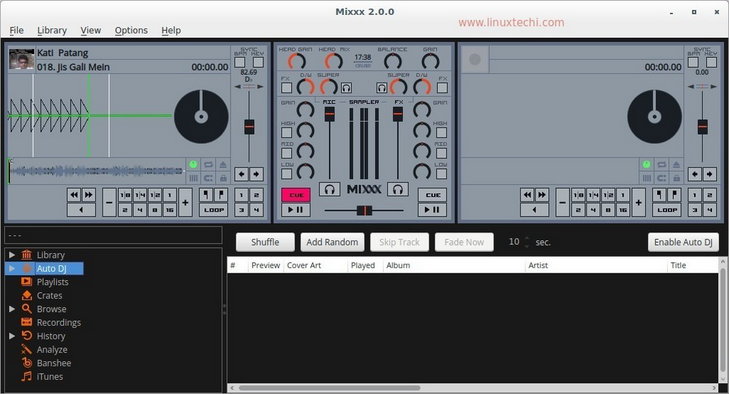Open the Options menu

[x=131, y=30]
